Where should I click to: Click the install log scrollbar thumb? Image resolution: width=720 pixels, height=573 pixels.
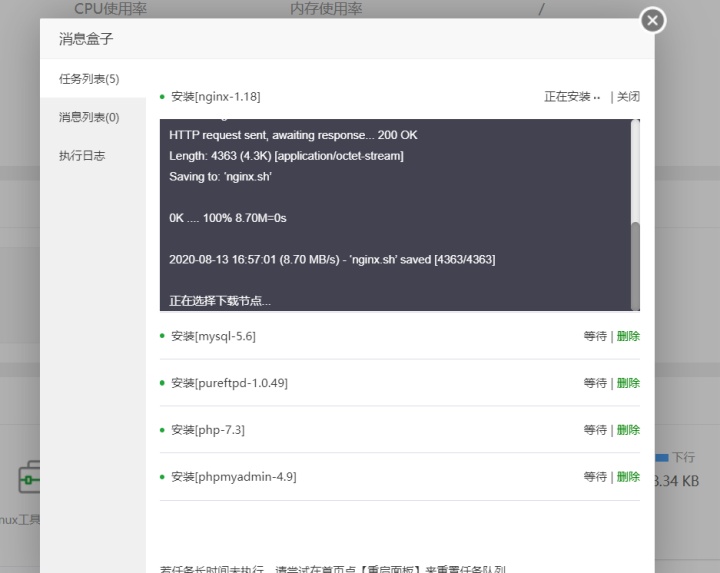click(635, 266)
